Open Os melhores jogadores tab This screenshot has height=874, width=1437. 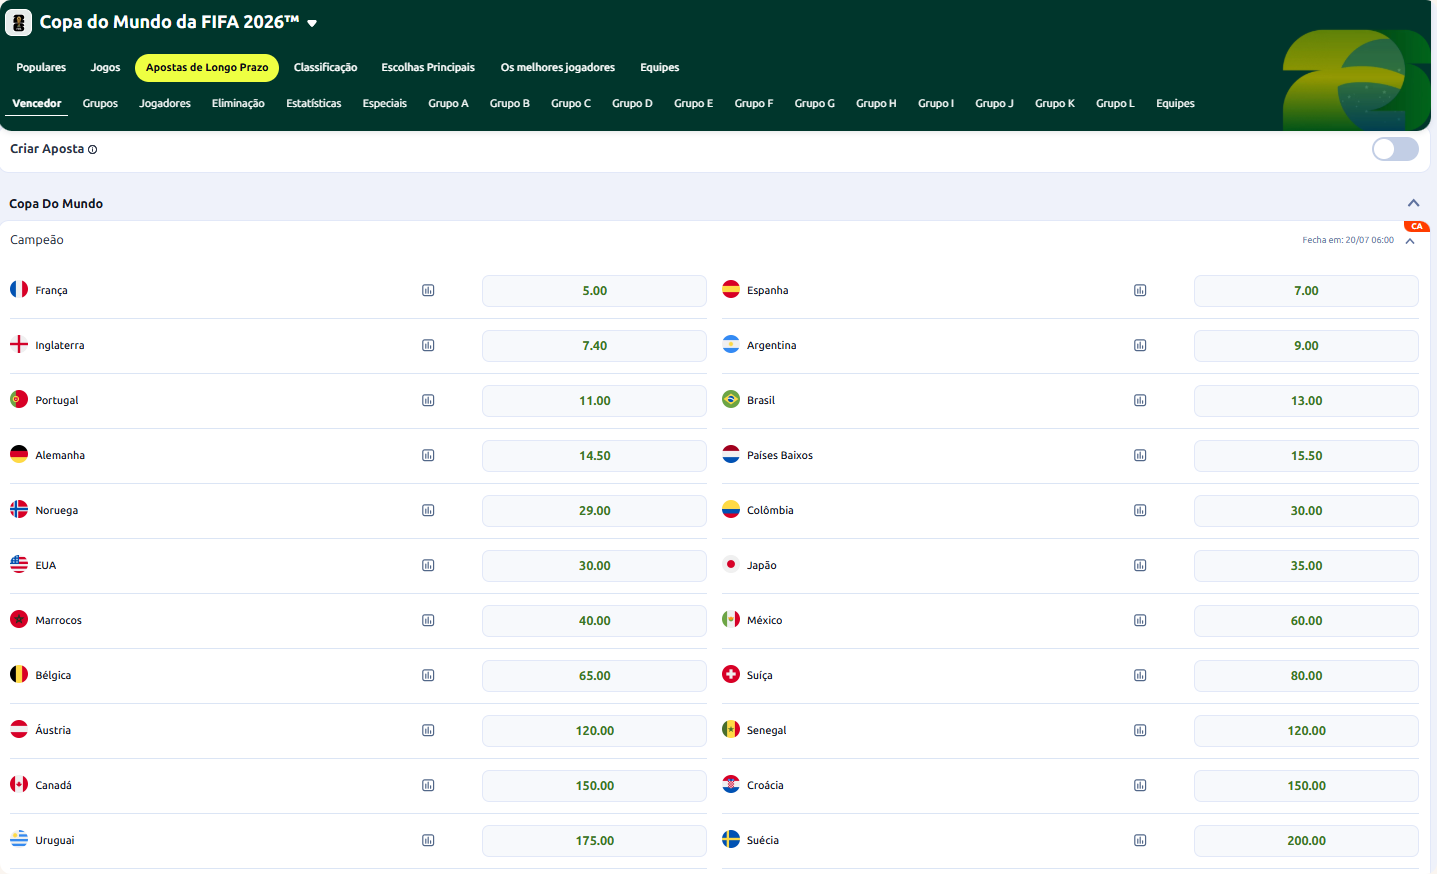(x=558, y=68)
